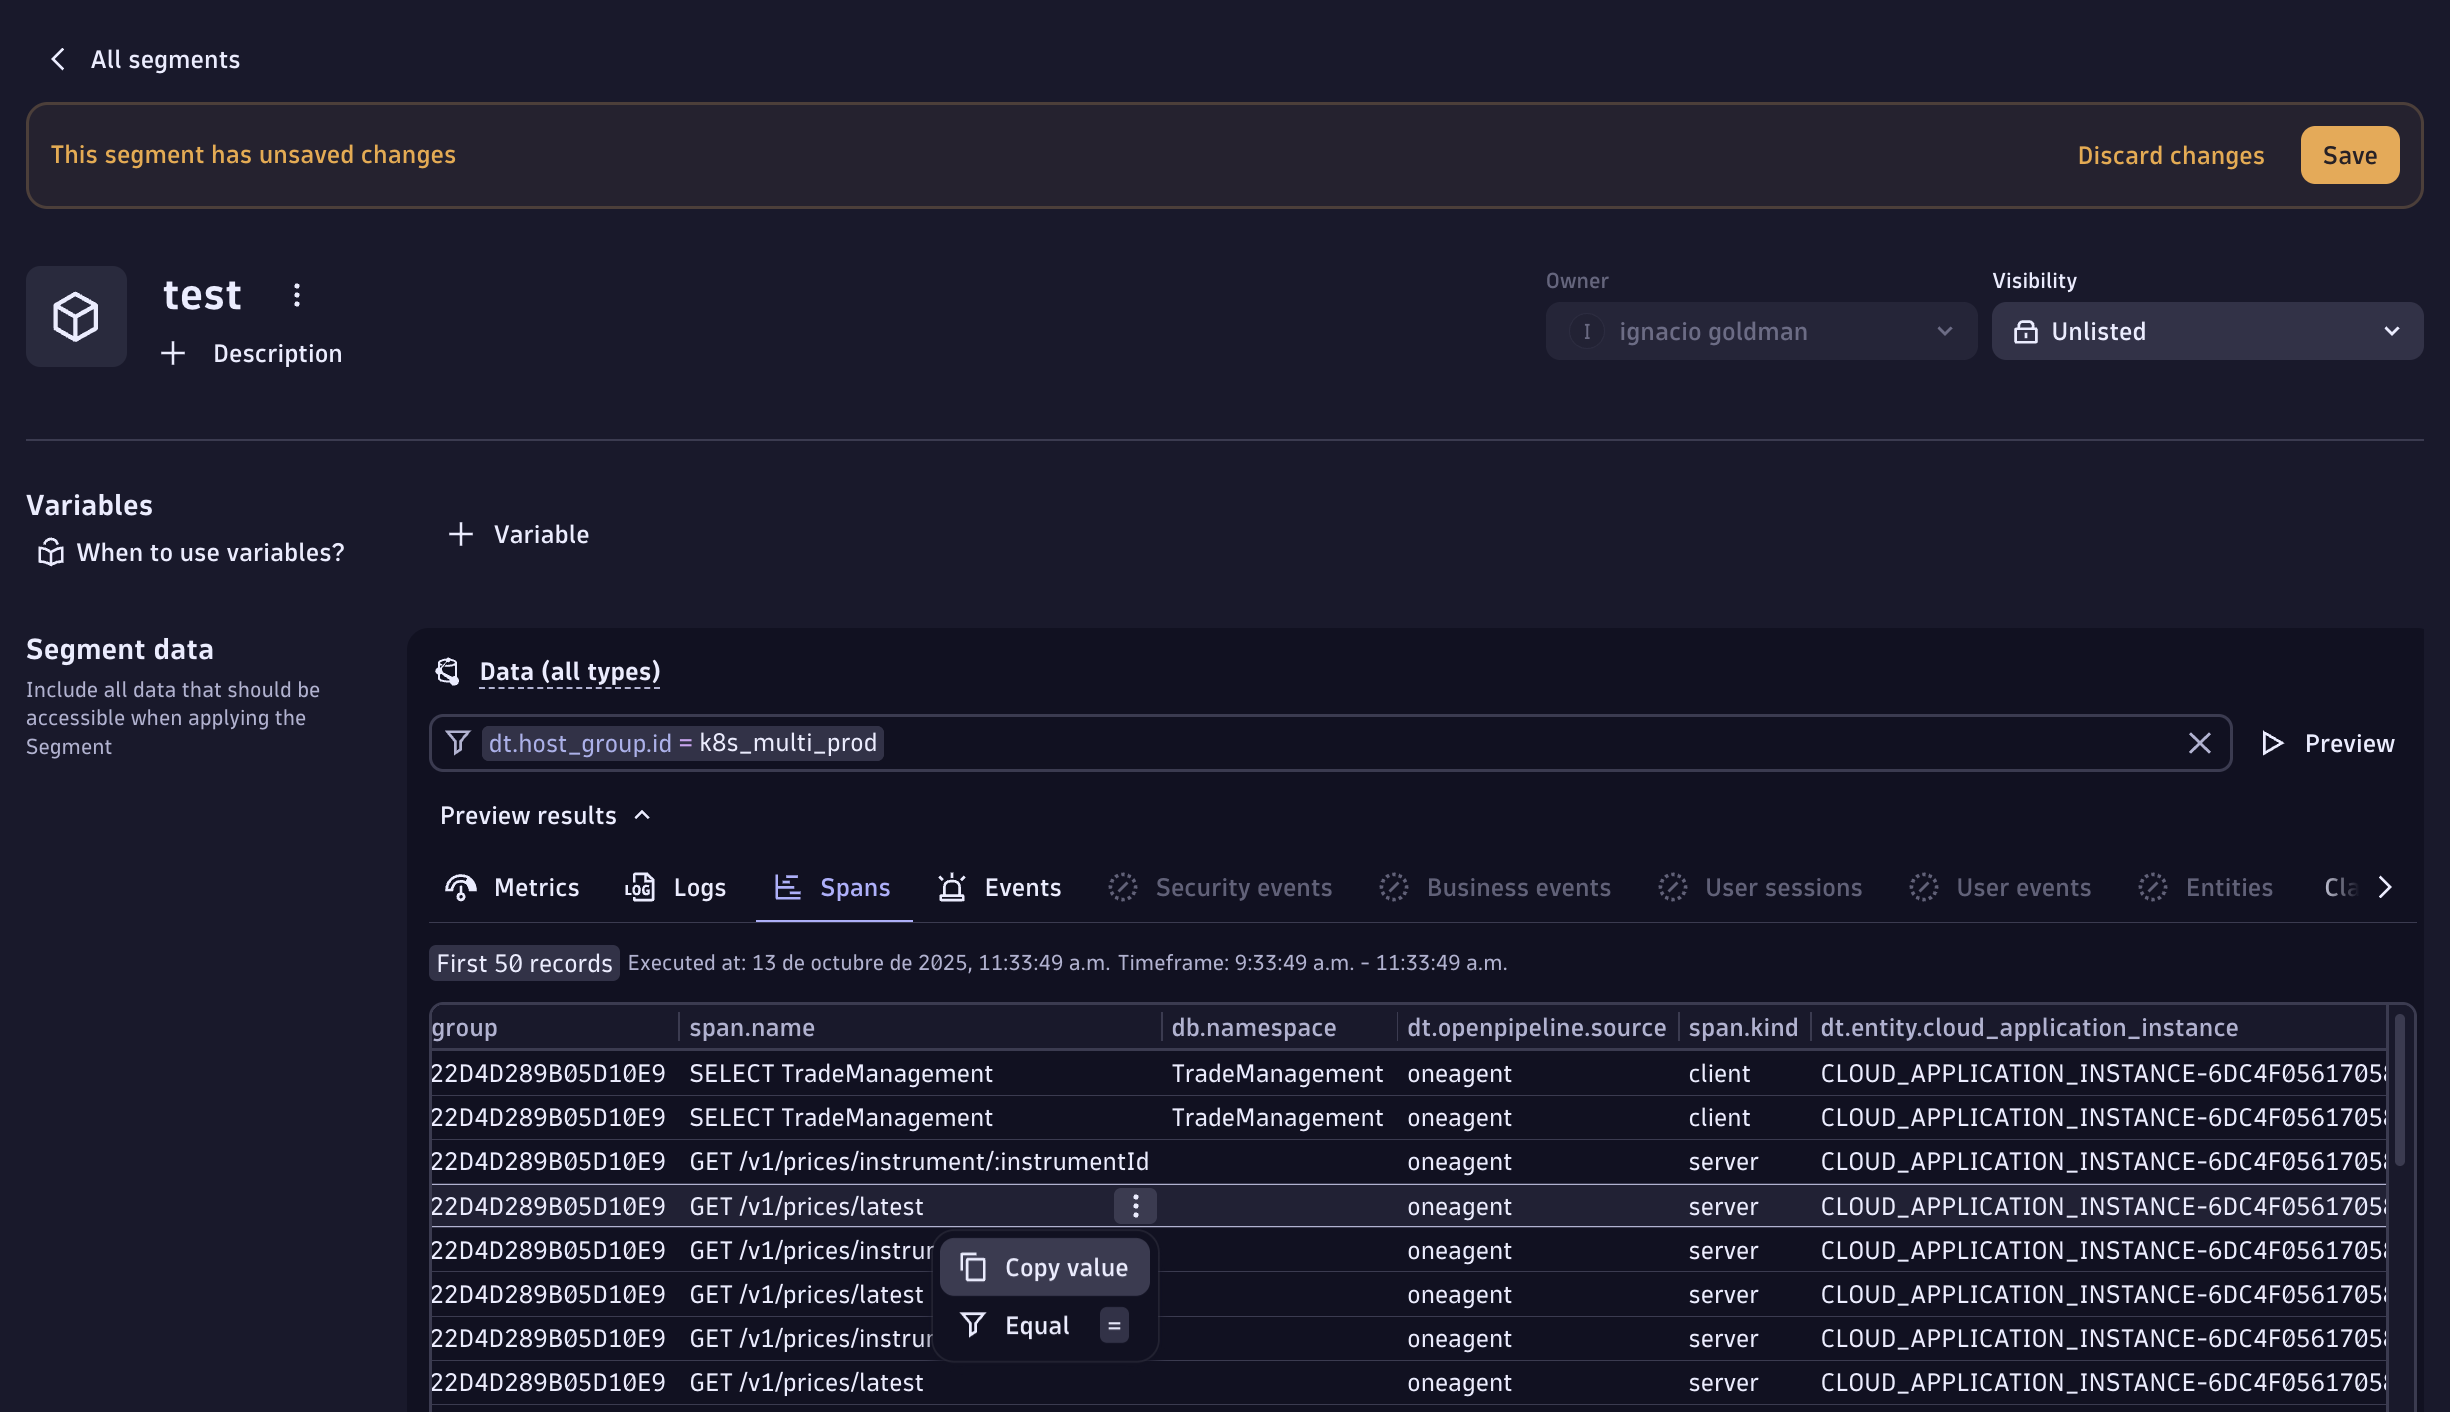The image size is (2450, 1412).
Task: Click the Preview play icon
Action: 2272,743
